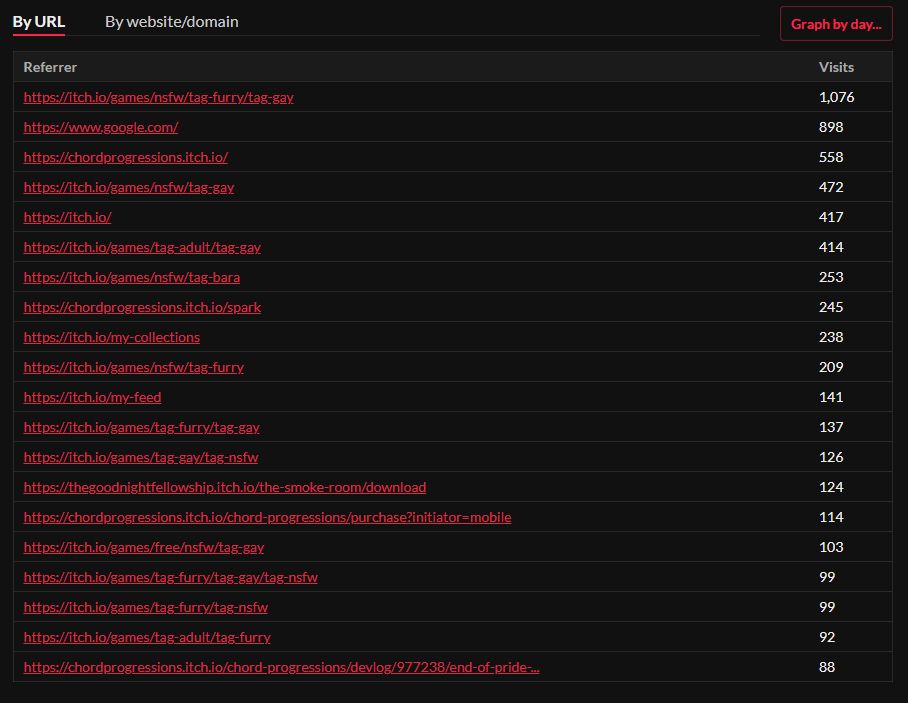Select the 417 visits value
908x703 pixels.
coord(831,217)
